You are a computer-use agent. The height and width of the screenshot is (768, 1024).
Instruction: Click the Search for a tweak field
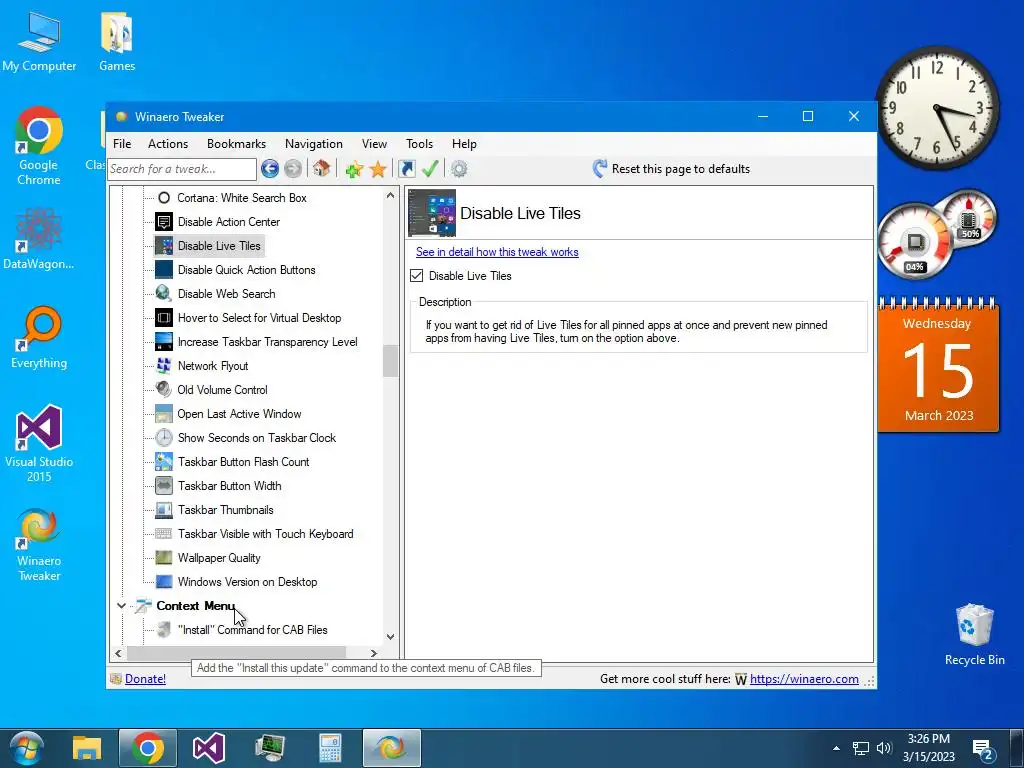coord(182,169)
